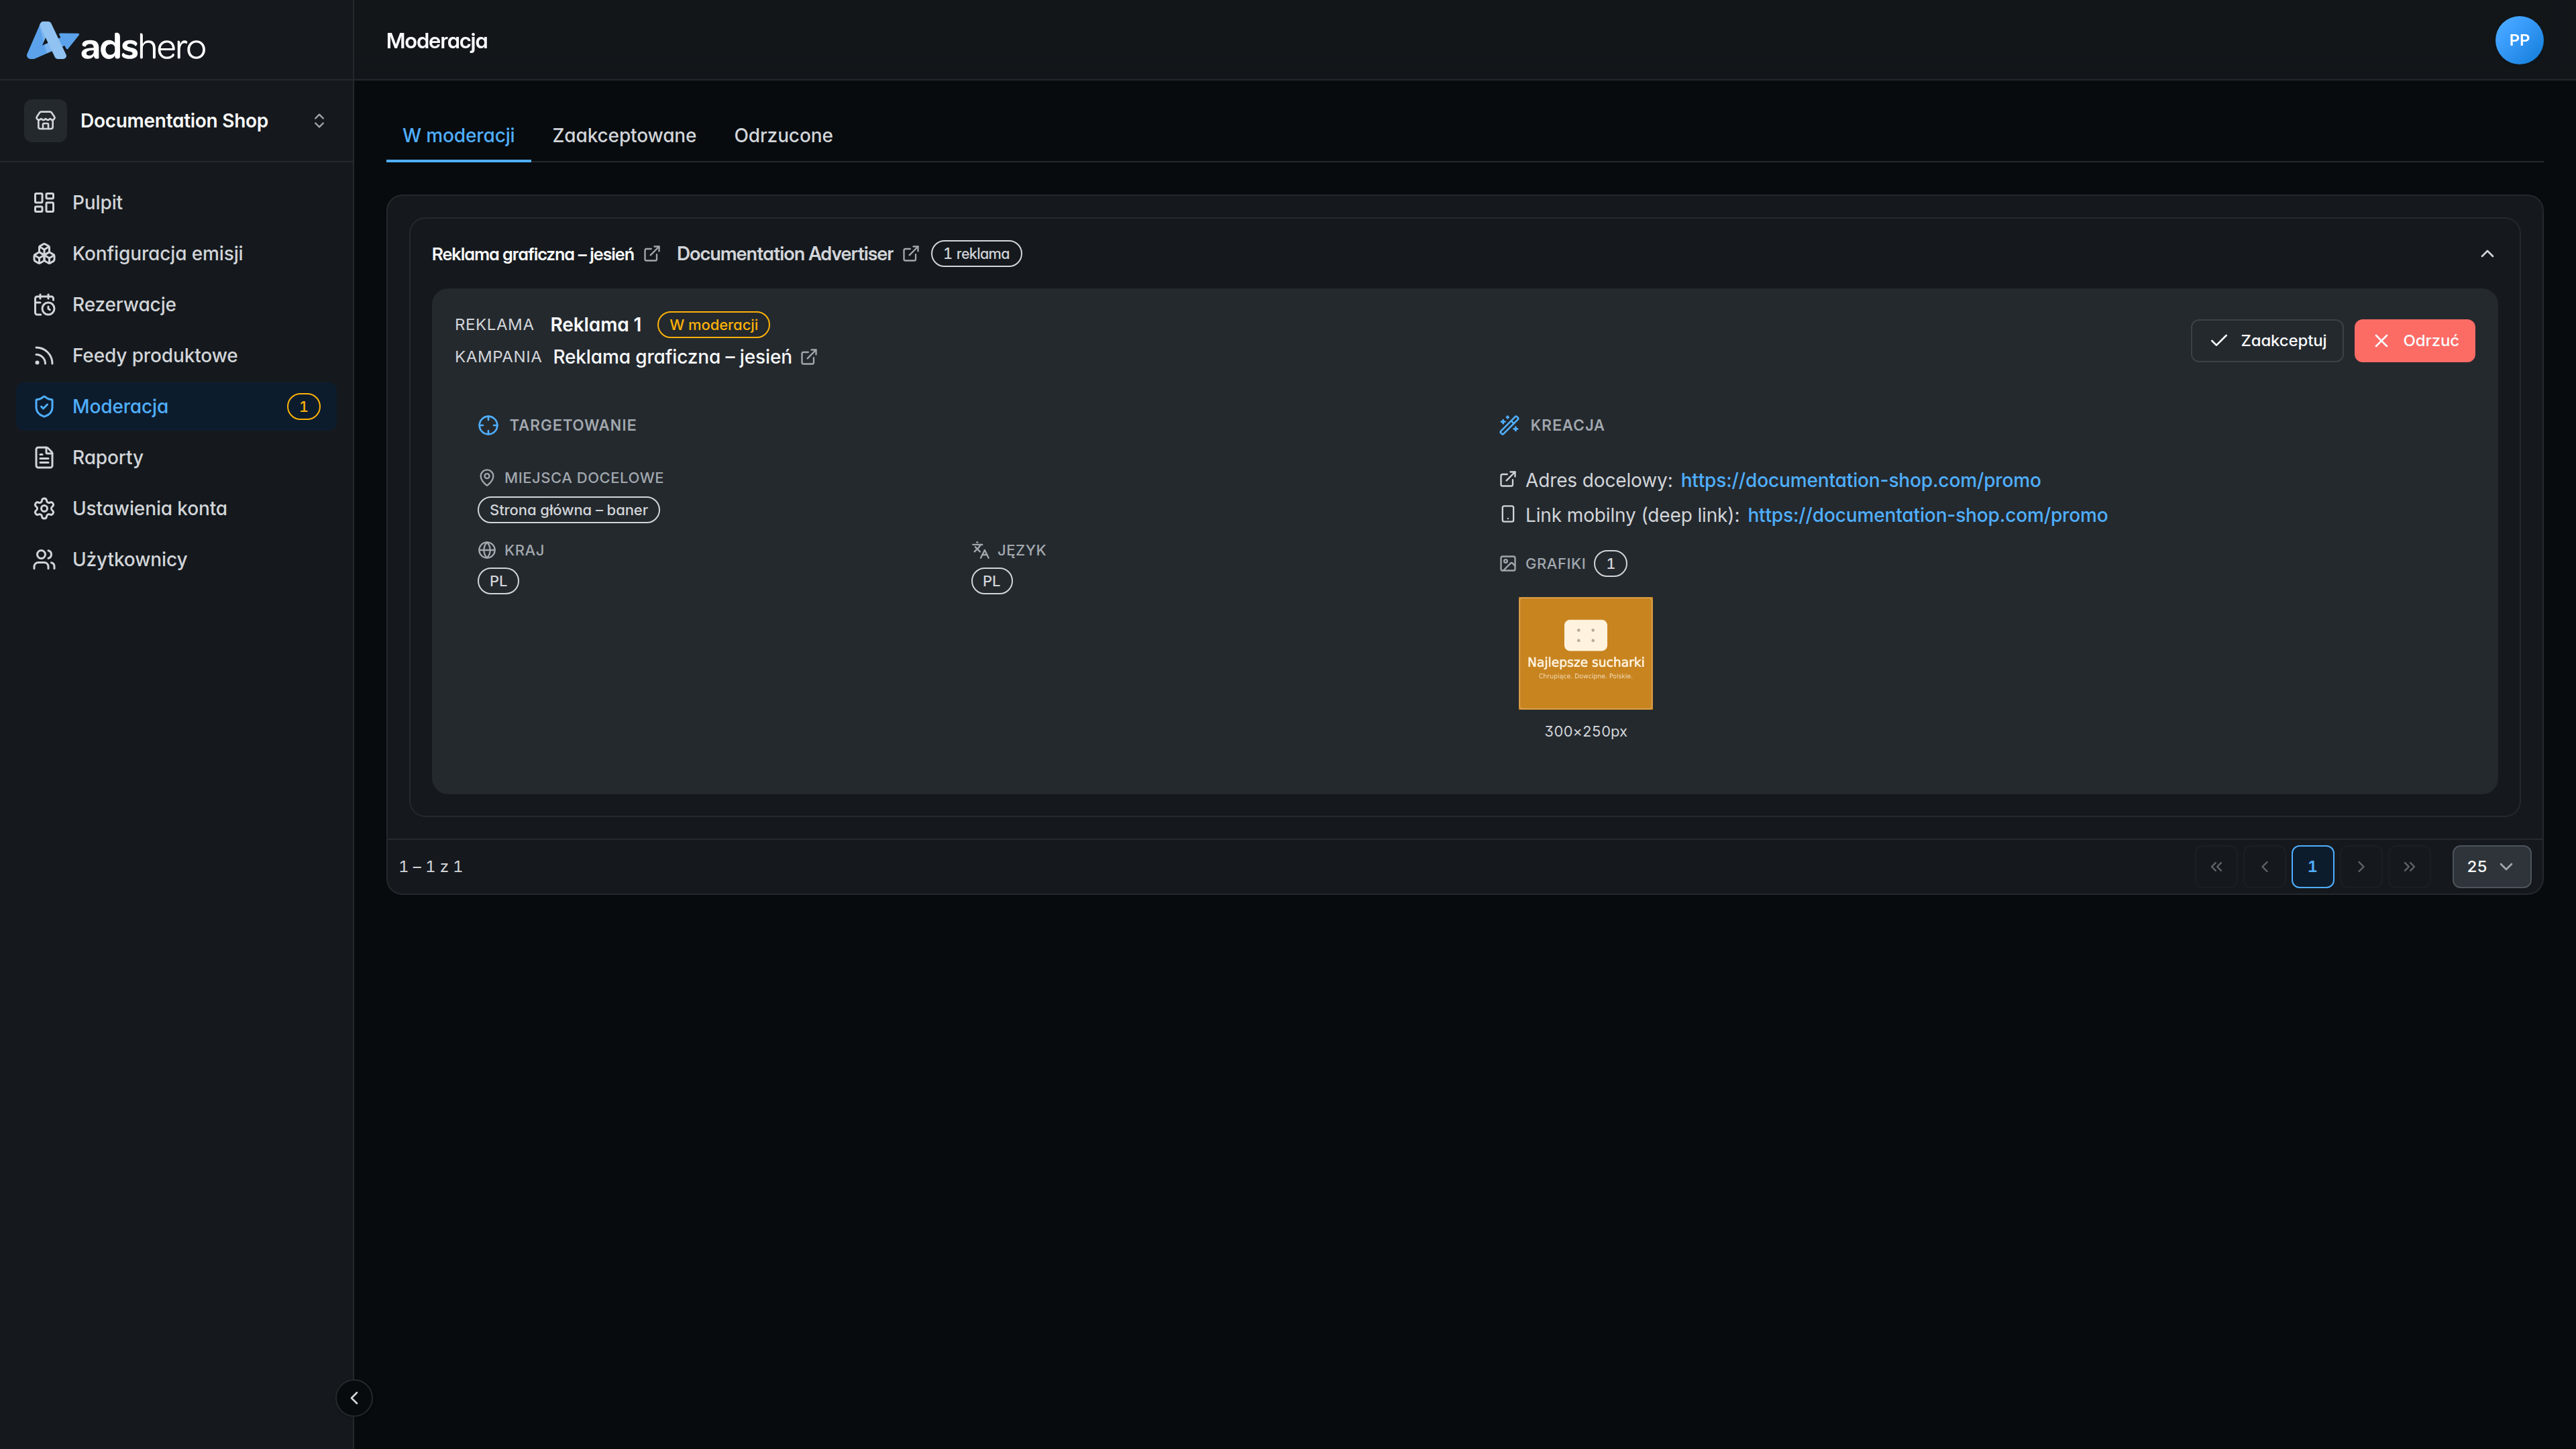Viewport: 2576px width, 1449px height.
Task: Open the 25 per page dropdown
Action: pyautogui.click(x=2491, y=866)
